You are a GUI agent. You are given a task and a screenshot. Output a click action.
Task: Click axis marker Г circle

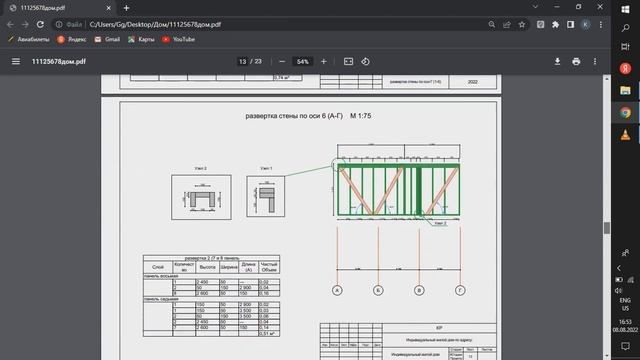460,290
